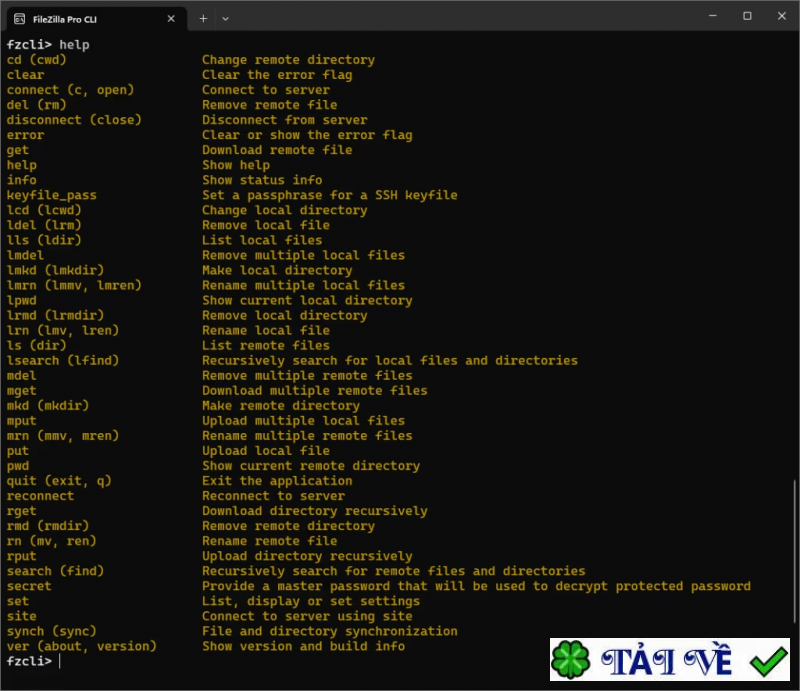Viewport: 800px width, 691px height.
Task: Click the 'lmrn (lmmv, lmren)' command text
Action: 74,285
